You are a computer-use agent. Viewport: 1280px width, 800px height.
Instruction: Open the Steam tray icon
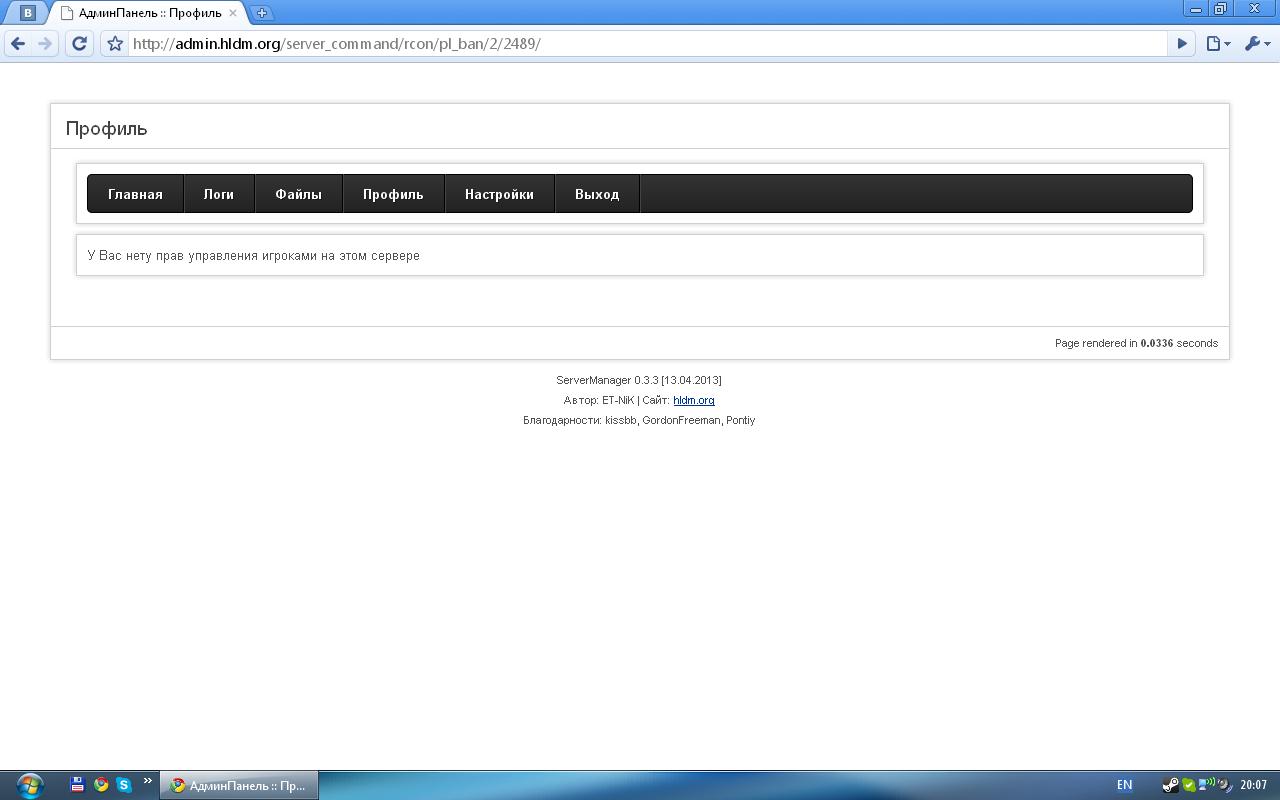(x=1170, y=785)
